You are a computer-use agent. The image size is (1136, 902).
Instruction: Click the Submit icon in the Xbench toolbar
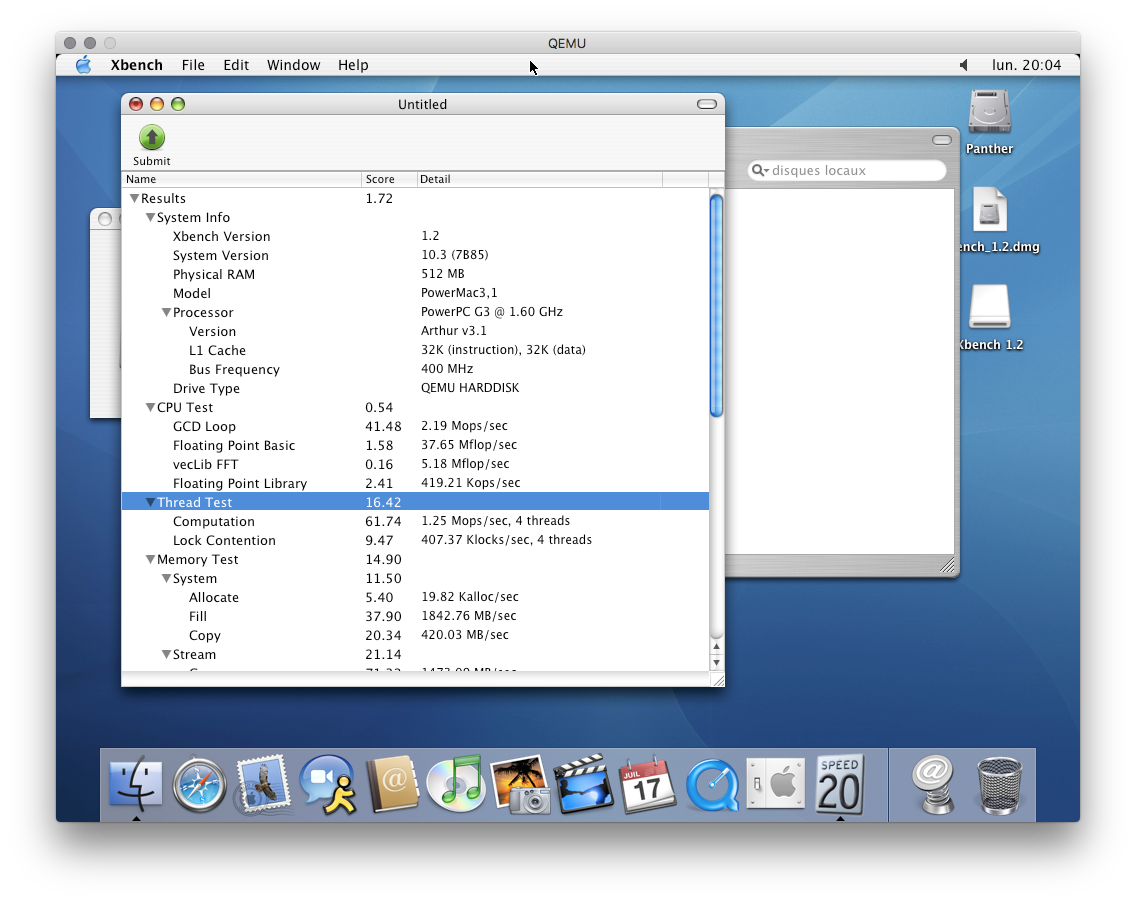[151, 137]
